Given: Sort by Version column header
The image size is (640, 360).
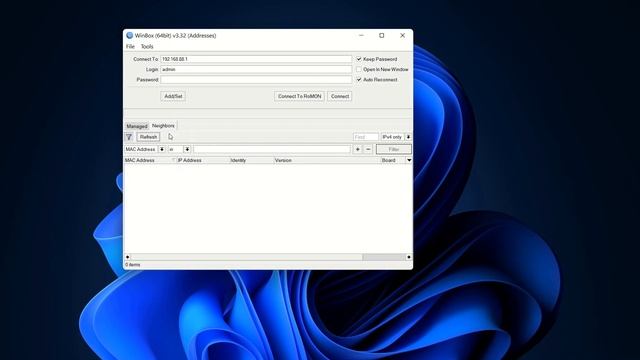Looking at the screenshot, I should pos(327,160).
